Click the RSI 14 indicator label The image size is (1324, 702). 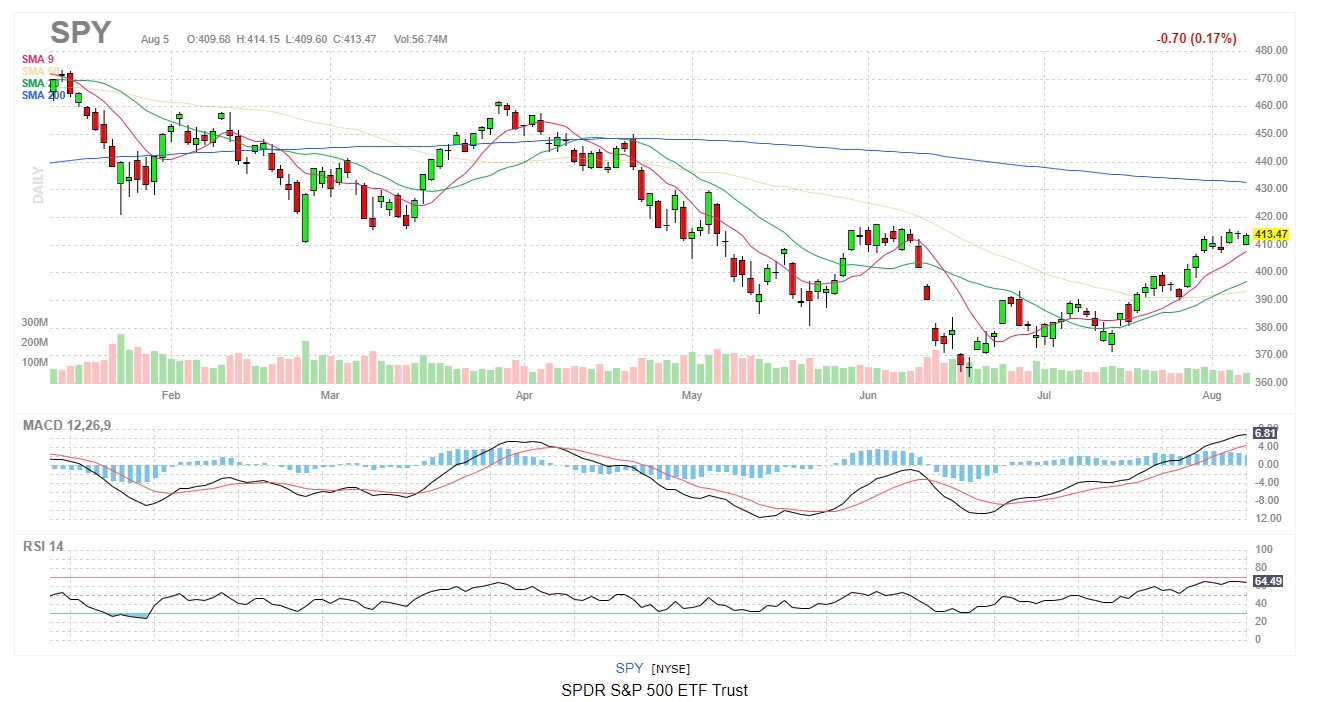(44, 546)
